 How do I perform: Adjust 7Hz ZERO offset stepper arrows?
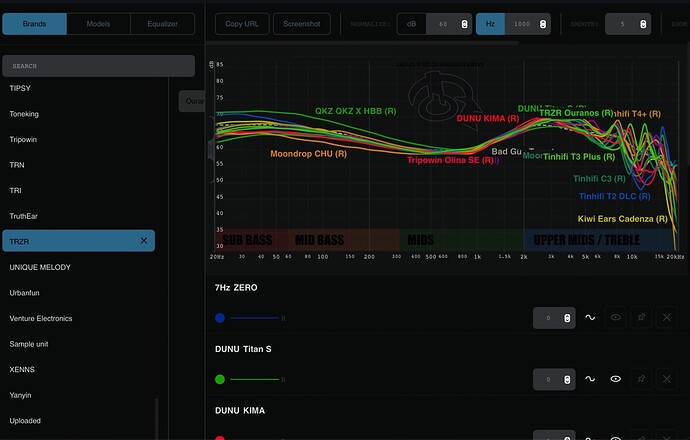[x=567, y=318]
